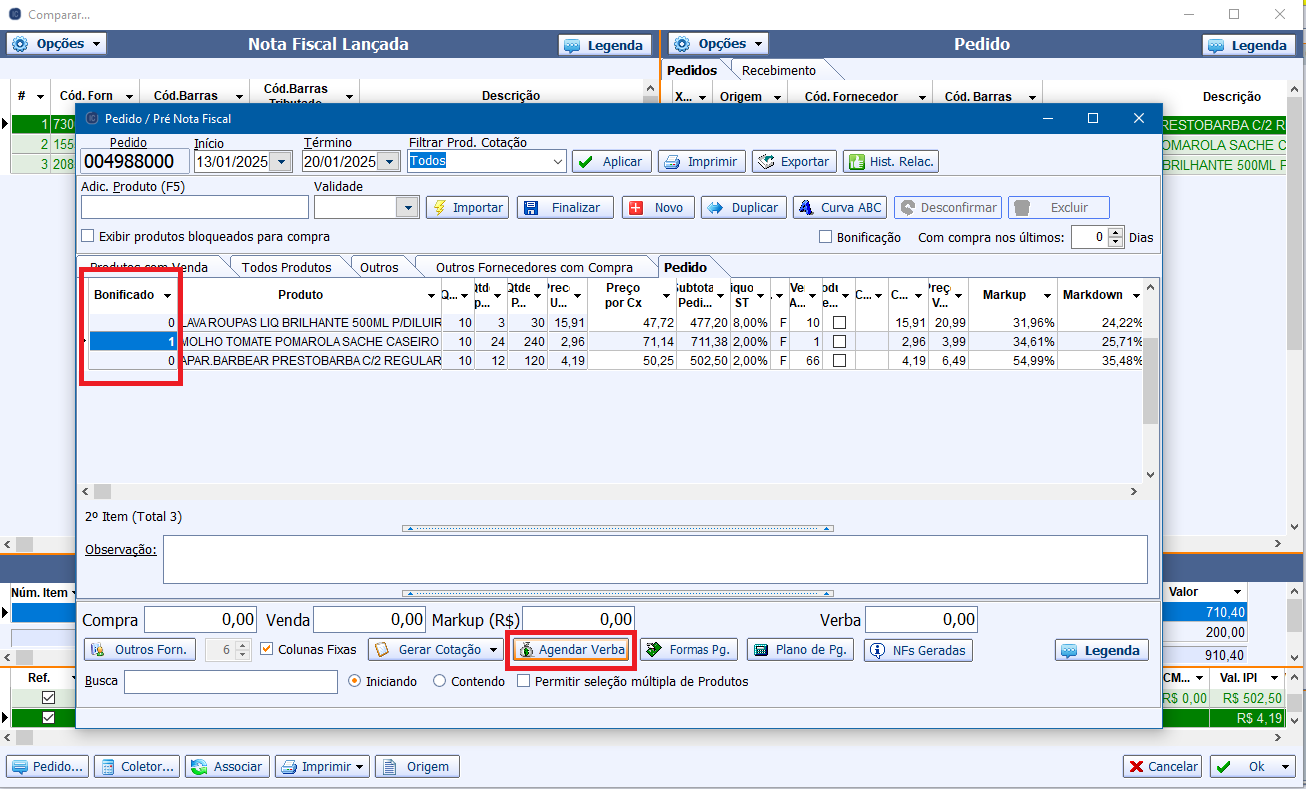Viewport: 1306px width, 789px height.
Task: Click the Agendar Verba money icon button
Action: click(572, 650)
